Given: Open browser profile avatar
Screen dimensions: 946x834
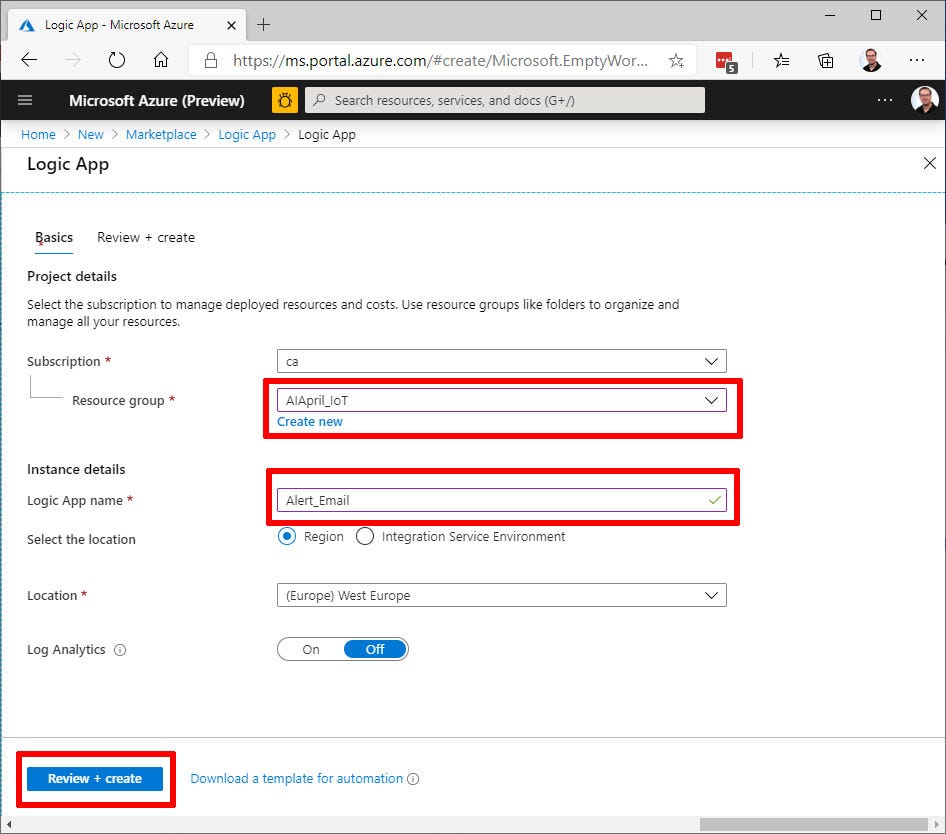Looking at the screenshot, I should coord(871,60).
